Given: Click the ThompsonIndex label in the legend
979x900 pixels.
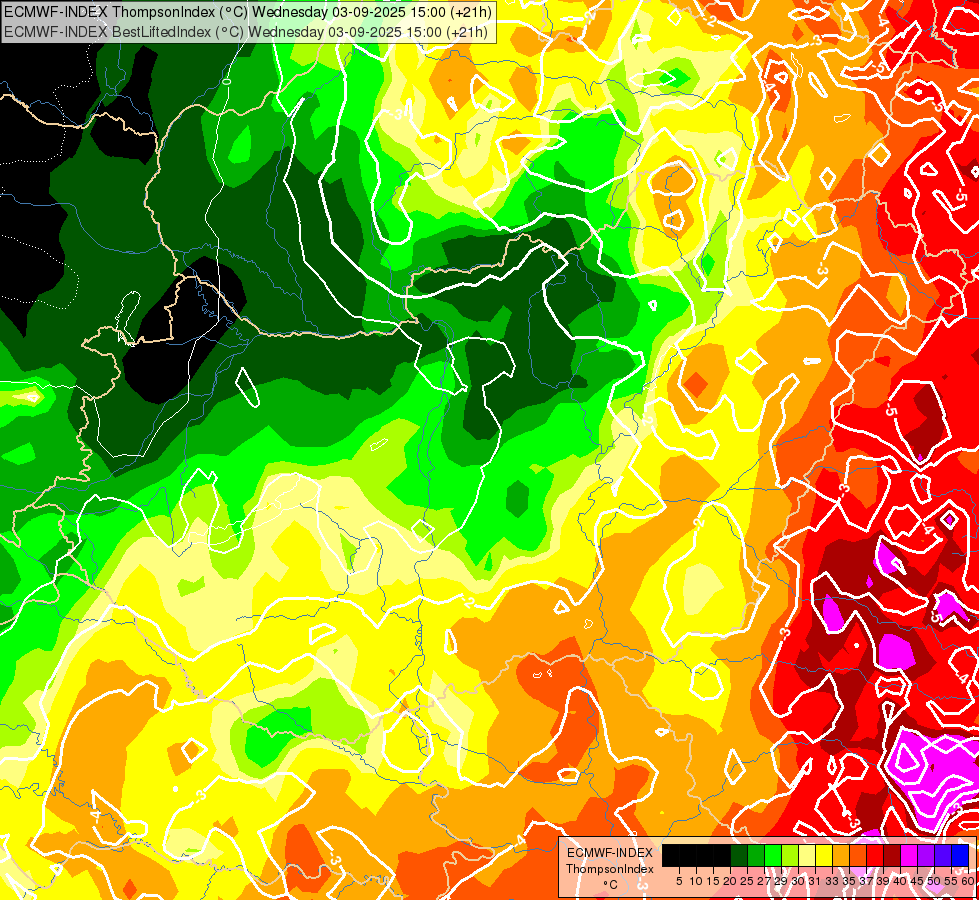Looking at the screenshot, I should [610, 869].
